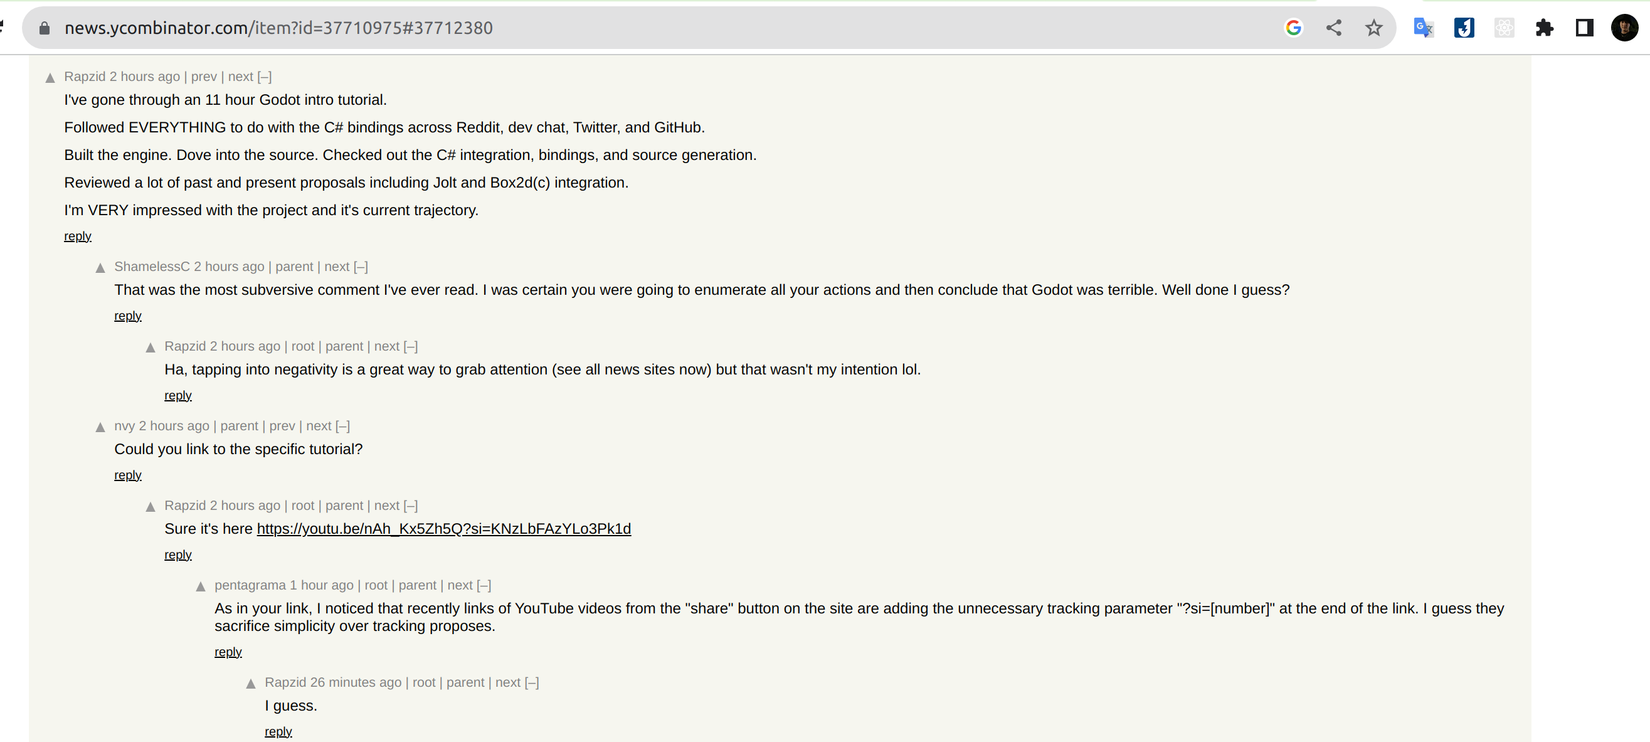Reply to Rapzid's "I guess." comment
The width and height of the screenshot is (1650, 742).
pos(278,732)
